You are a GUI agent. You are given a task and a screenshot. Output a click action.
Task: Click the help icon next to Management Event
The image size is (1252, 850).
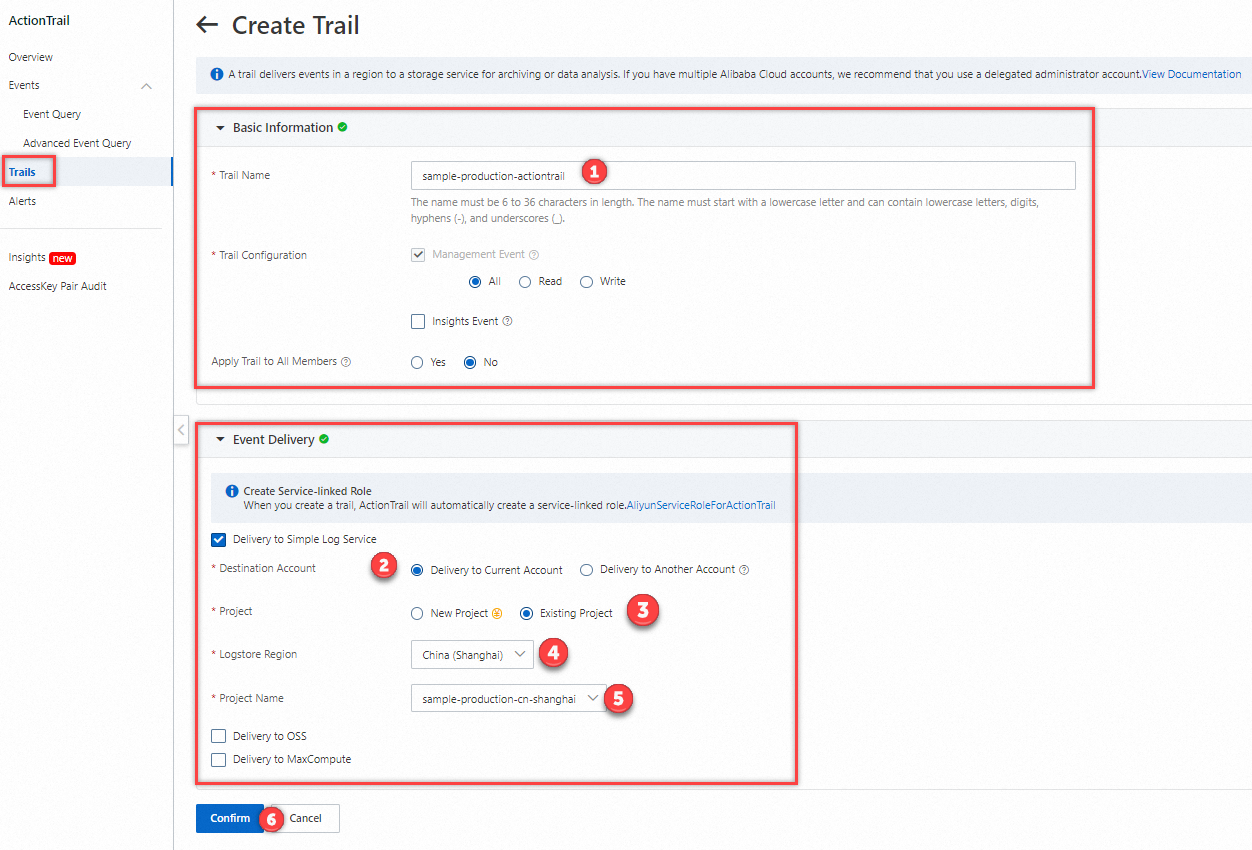click(x=534, y=255)
